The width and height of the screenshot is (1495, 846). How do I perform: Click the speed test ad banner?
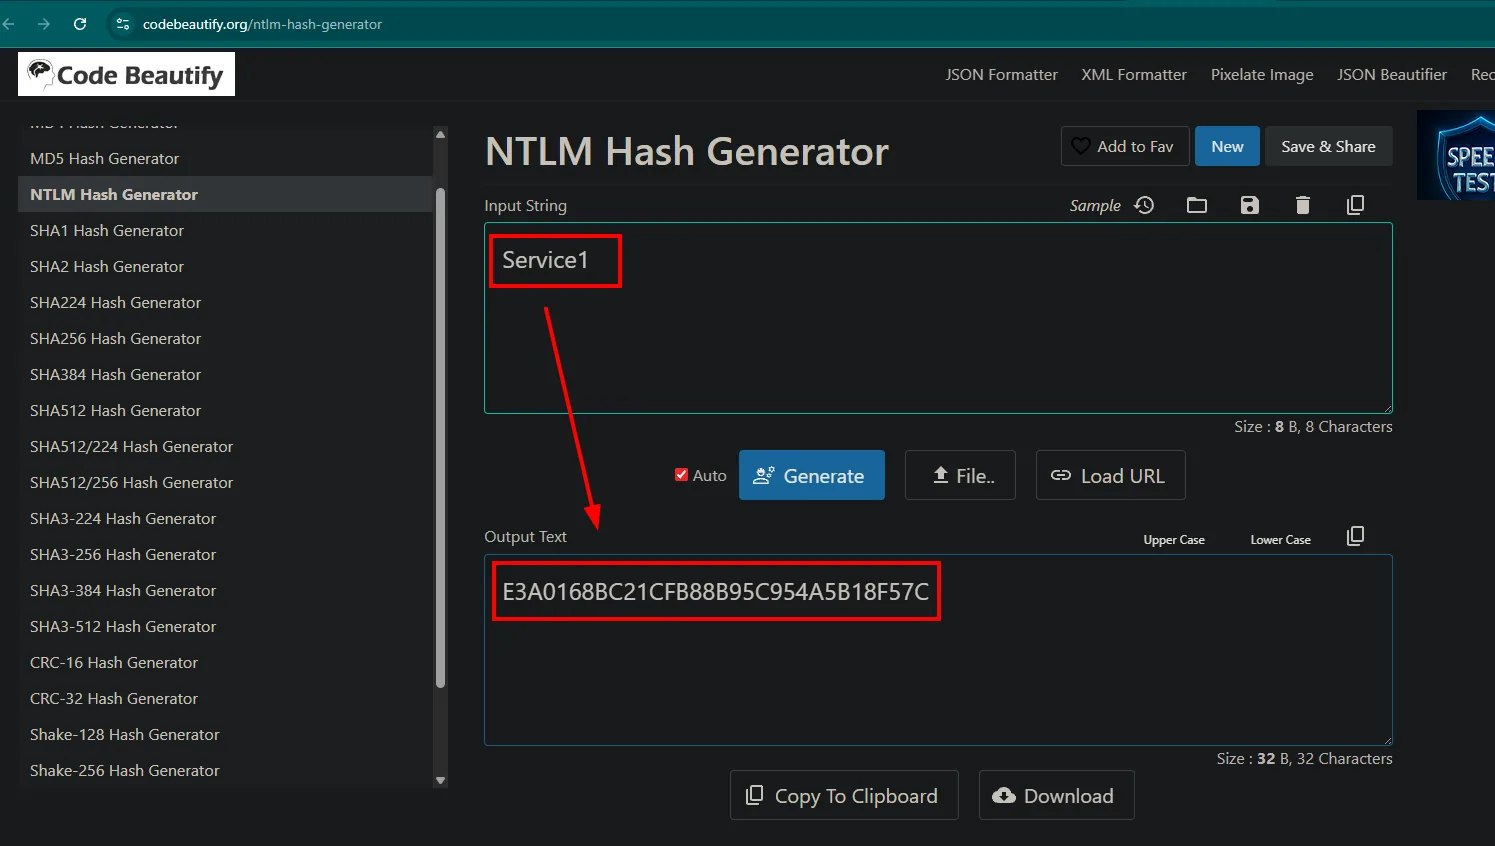click(x=1456, y=155)
